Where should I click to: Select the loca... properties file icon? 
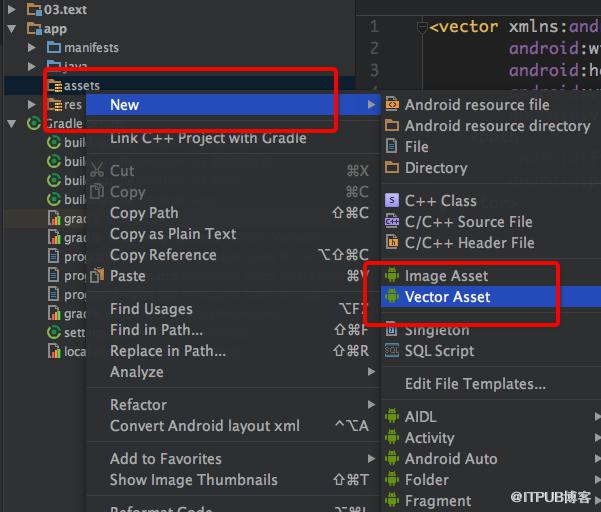coord(54,351)
